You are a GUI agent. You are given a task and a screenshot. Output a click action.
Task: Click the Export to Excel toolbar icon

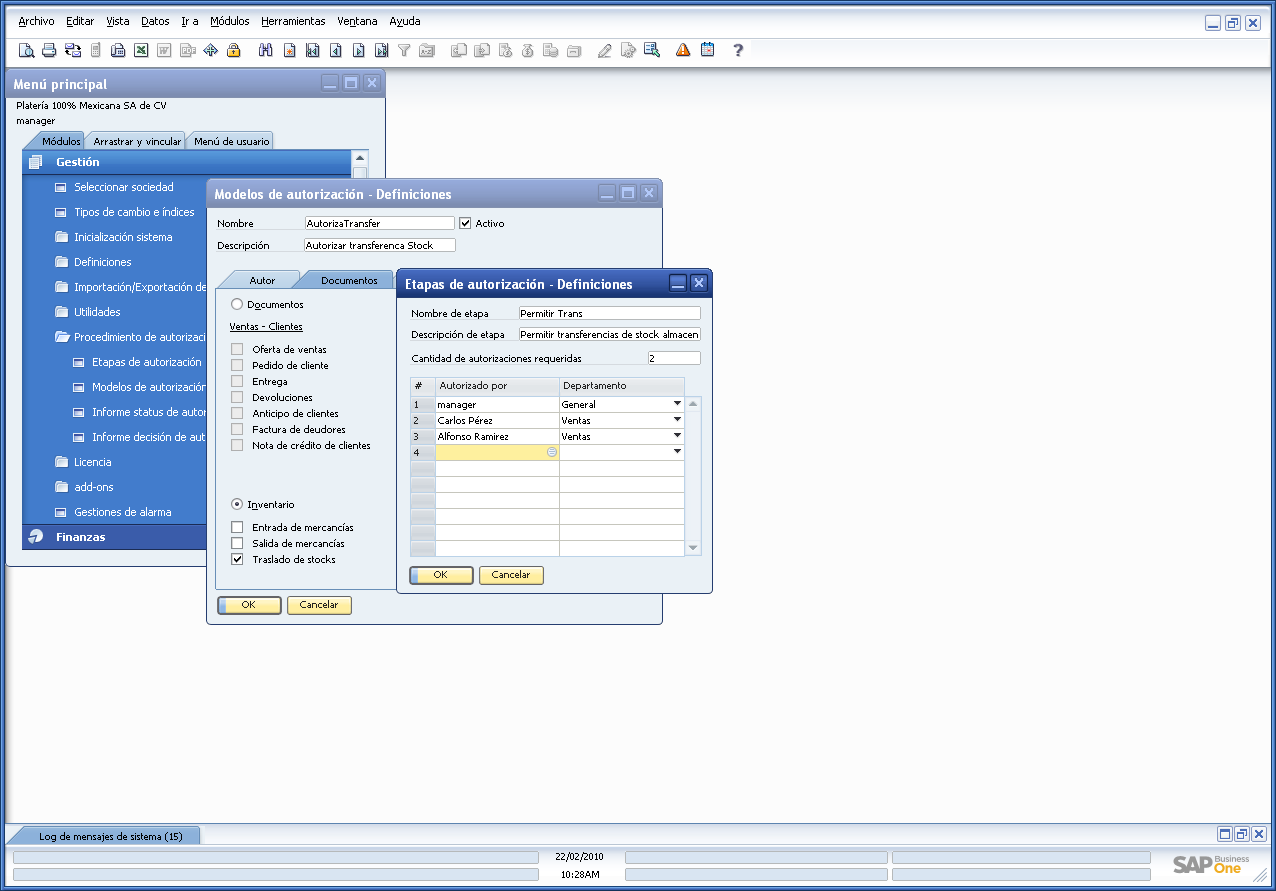[x=141, y=49]
